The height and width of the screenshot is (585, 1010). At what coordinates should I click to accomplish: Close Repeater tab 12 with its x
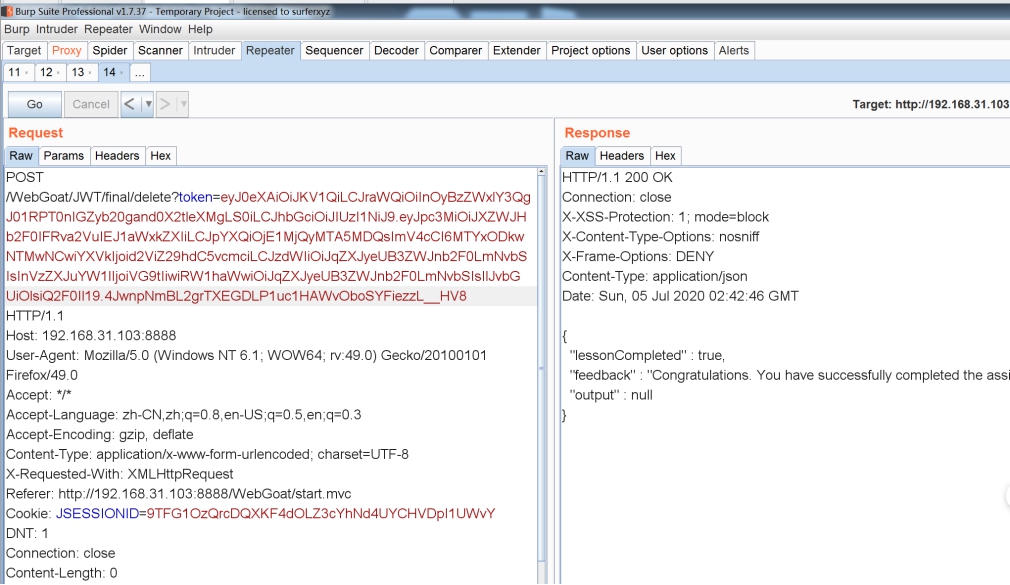click(x=58, y=73)
